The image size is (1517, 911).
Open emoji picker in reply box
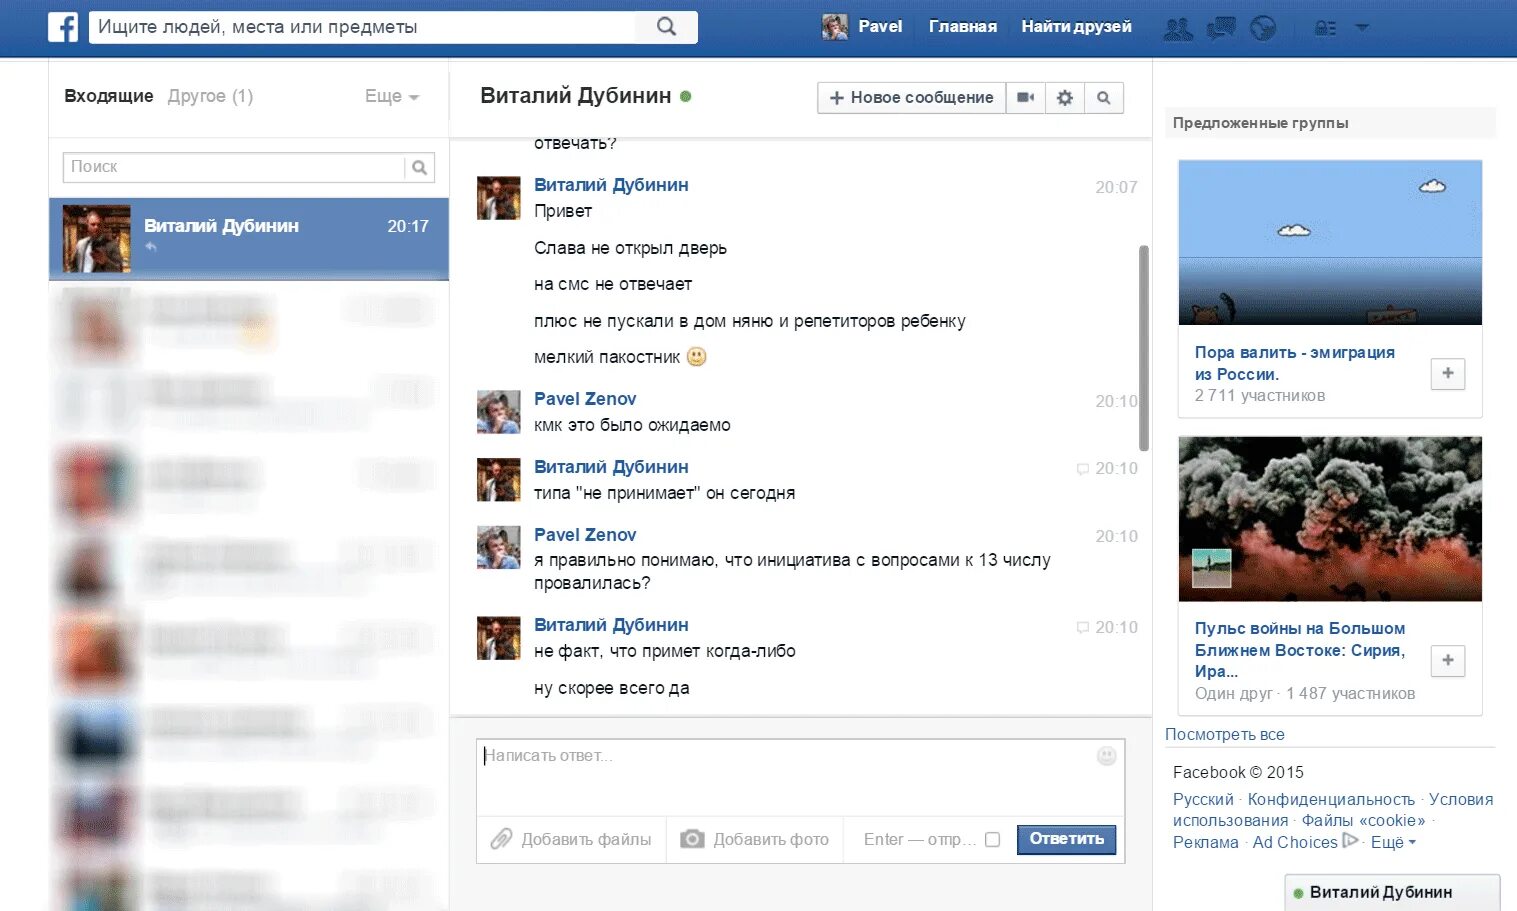point(1106,756)
